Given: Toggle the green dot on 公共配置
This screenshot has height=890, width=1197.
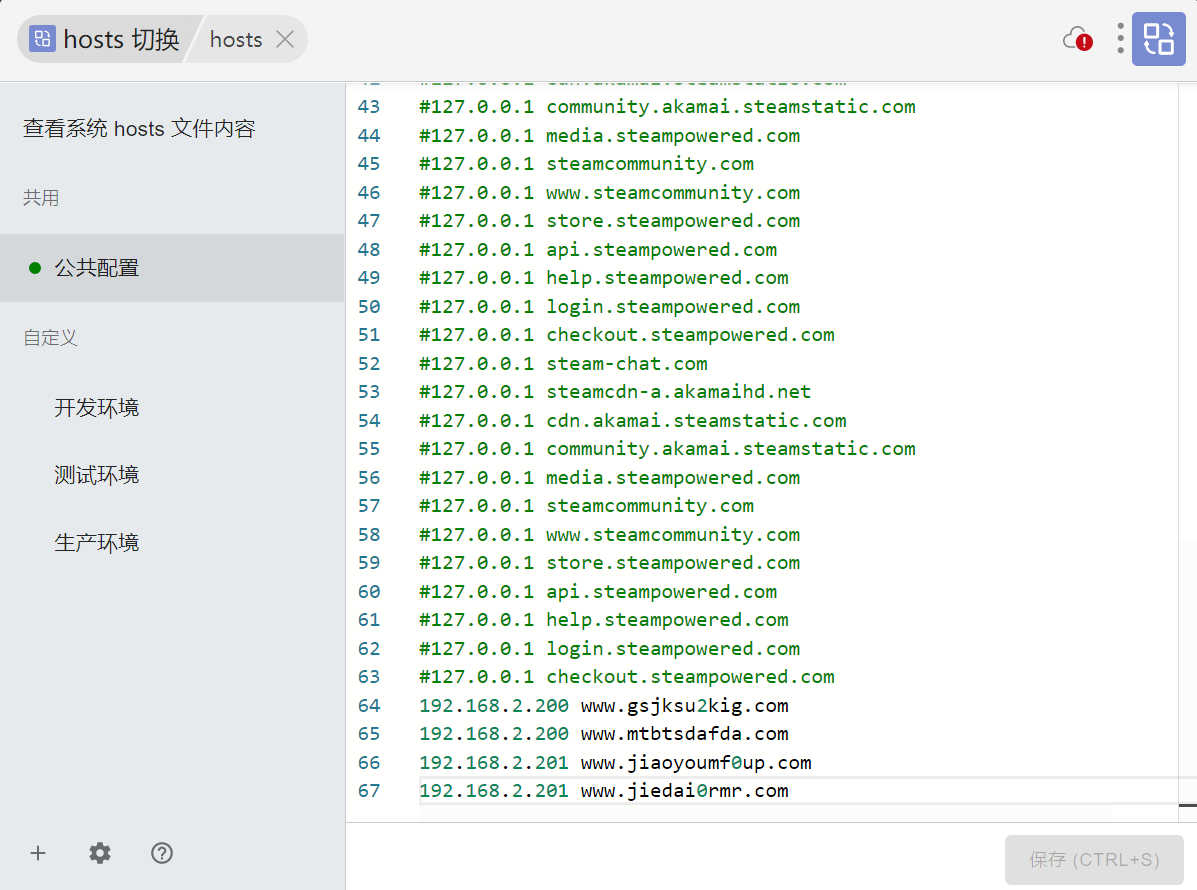Looking at the screenshot, I should coord(35,268).
